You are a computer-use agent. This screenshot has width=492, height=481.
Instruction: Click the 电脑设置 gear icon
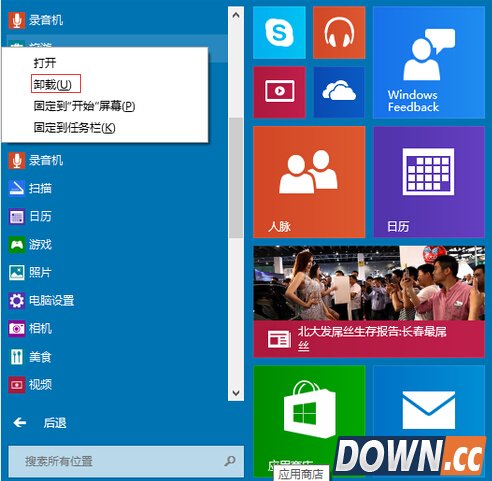point(17,301)
